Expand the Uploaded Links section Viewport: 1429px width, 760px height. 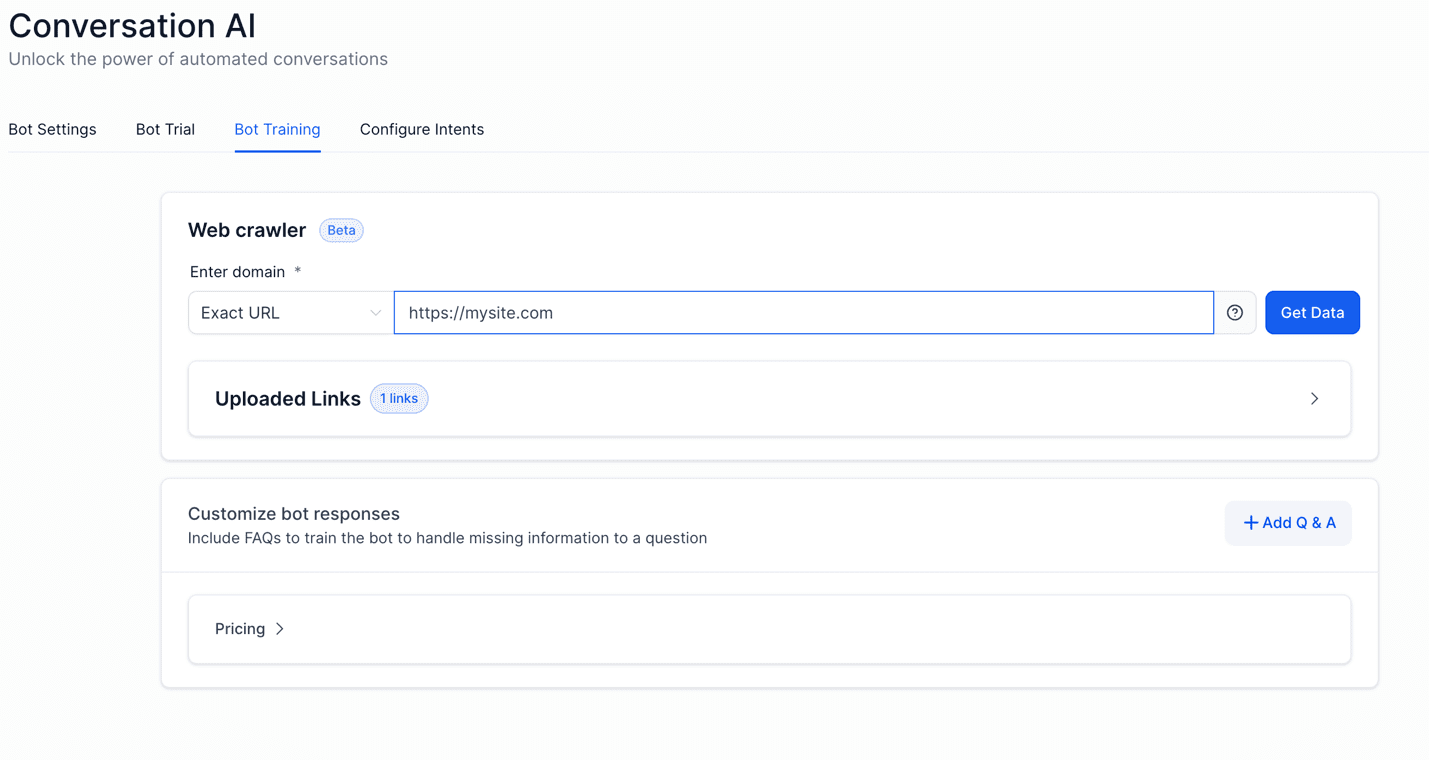click(768, 398)
